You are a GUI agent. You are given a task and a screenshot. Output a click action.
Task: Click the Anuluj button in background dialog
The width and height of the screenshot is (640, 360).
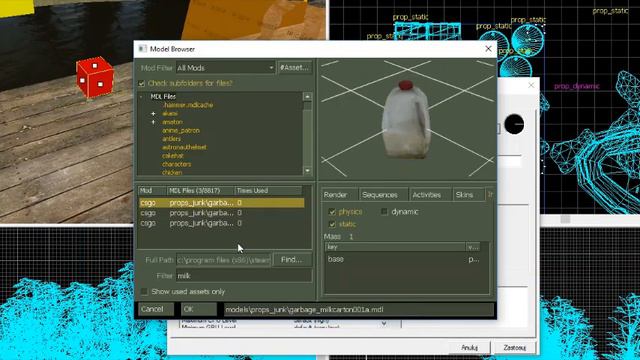(x=469, y=348)
